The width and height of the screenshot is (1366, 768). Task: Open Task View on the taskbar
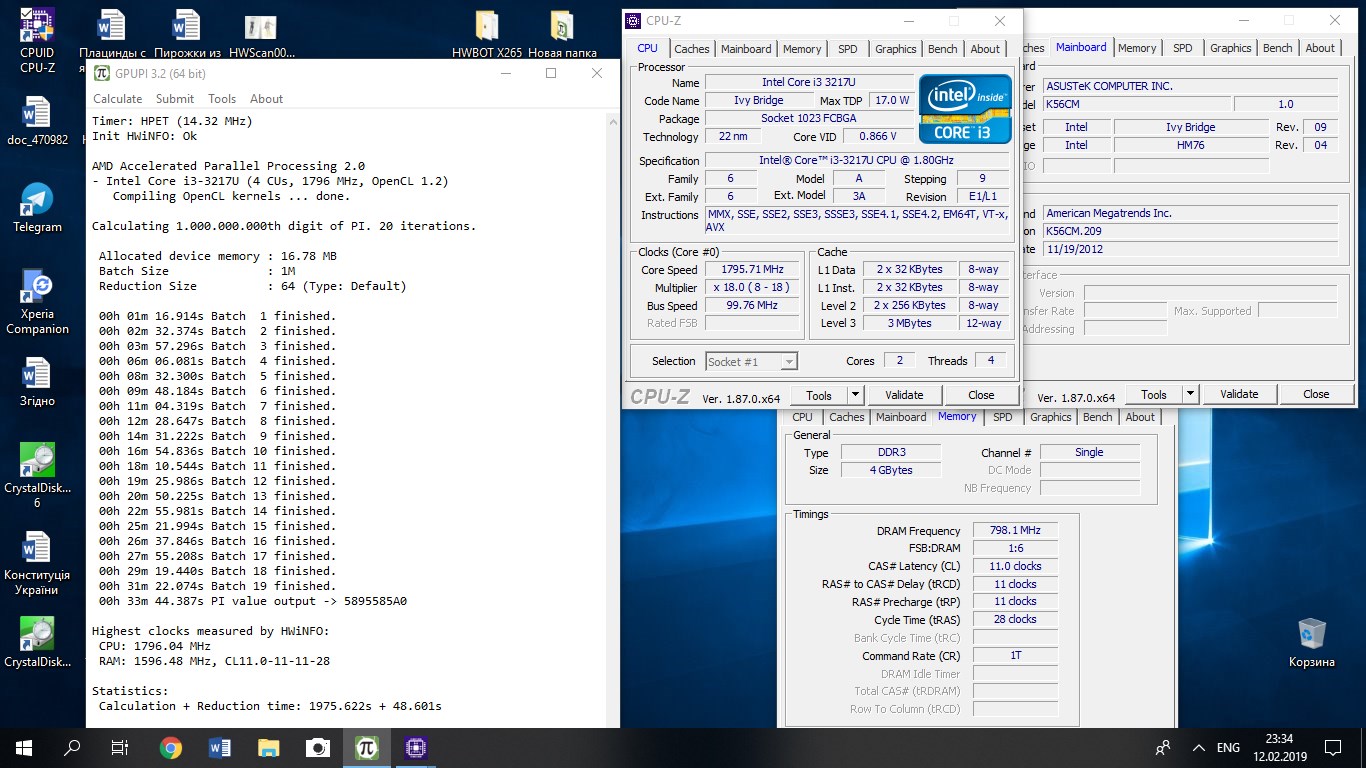[x=120, y=747]
